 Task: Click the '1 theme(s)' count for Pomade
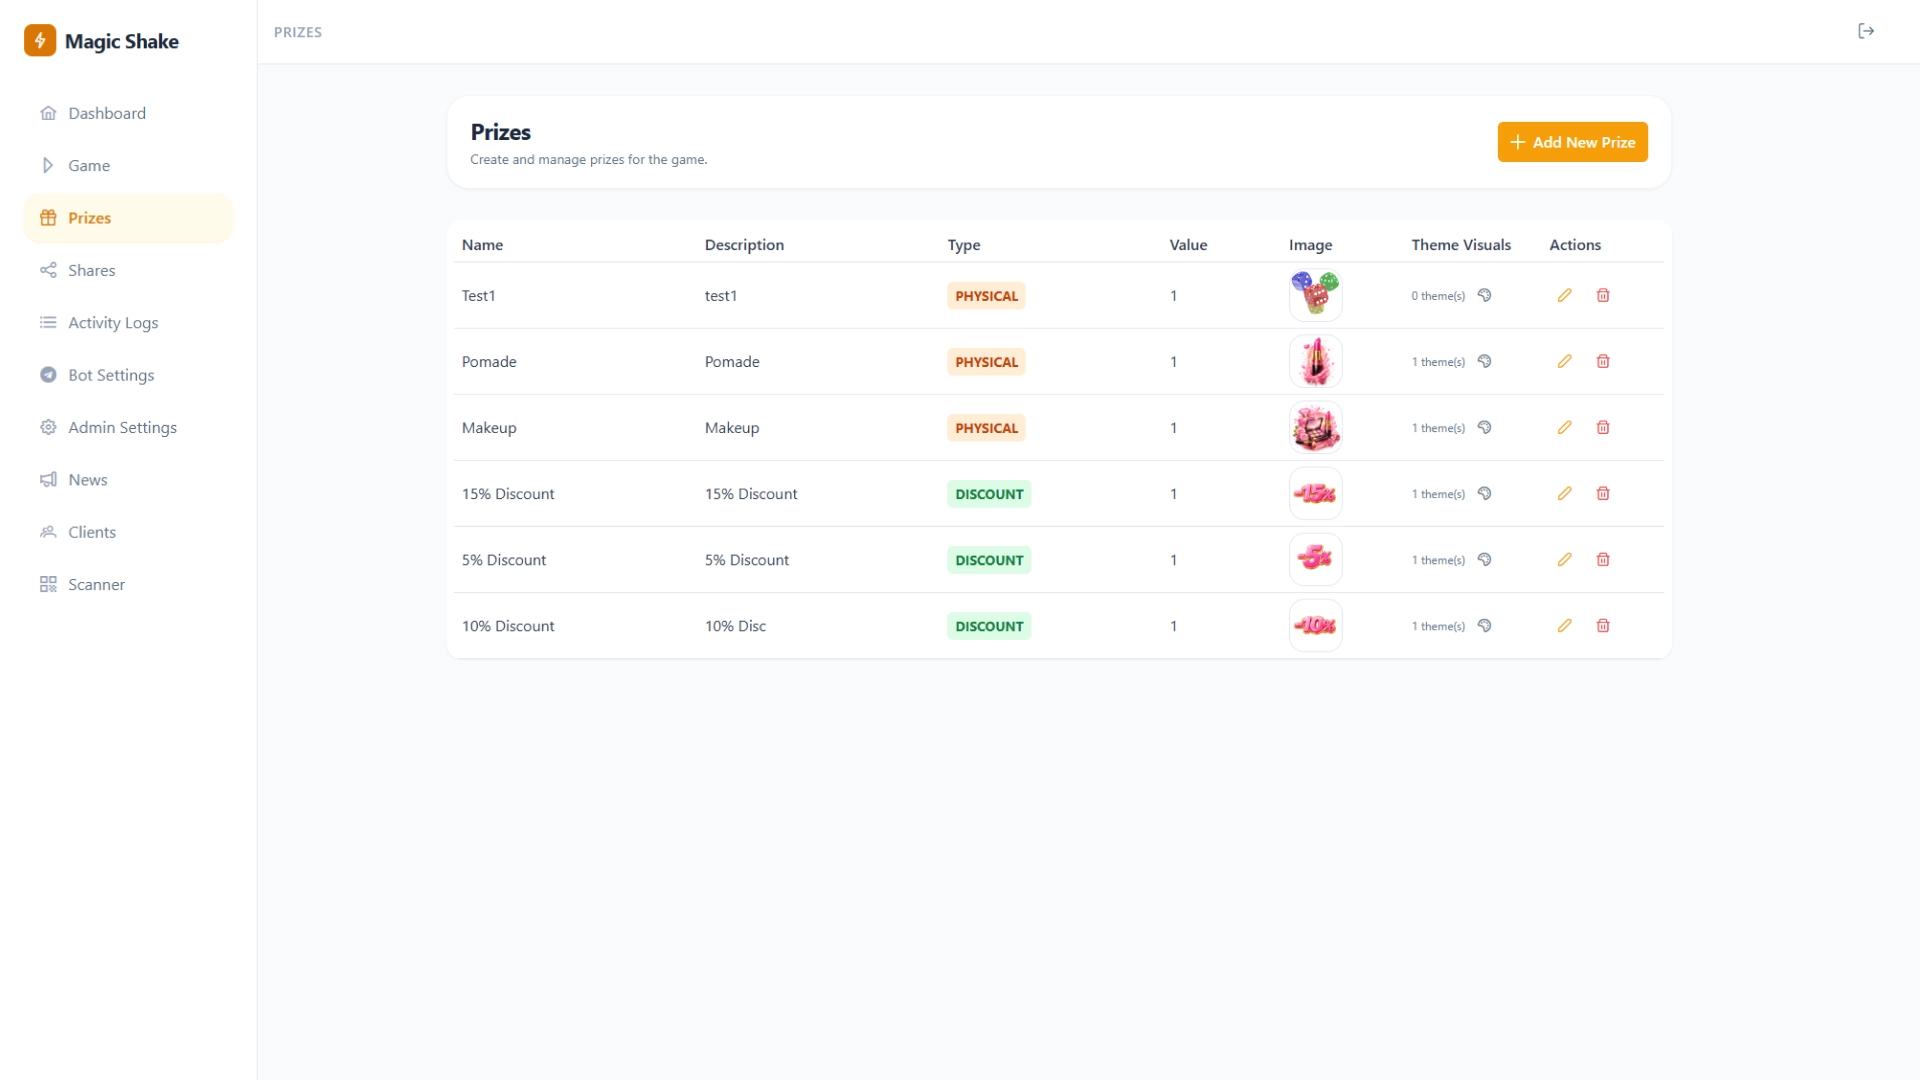click(x=1438, y=362)
